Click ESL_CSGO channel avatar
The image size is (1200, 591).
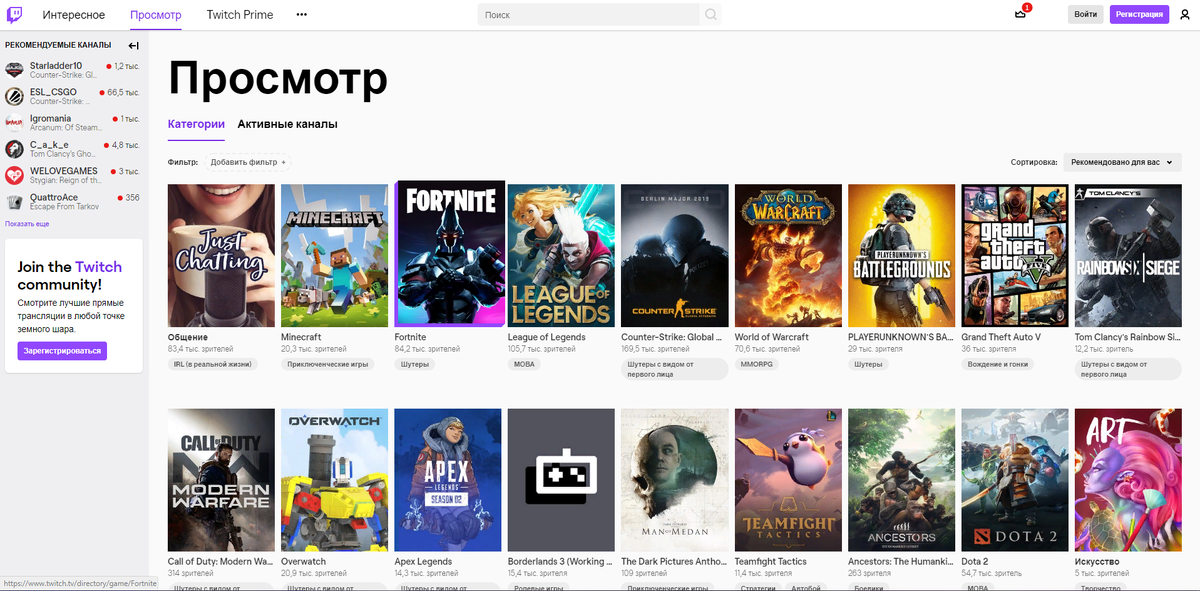click(x=14, y=96)
